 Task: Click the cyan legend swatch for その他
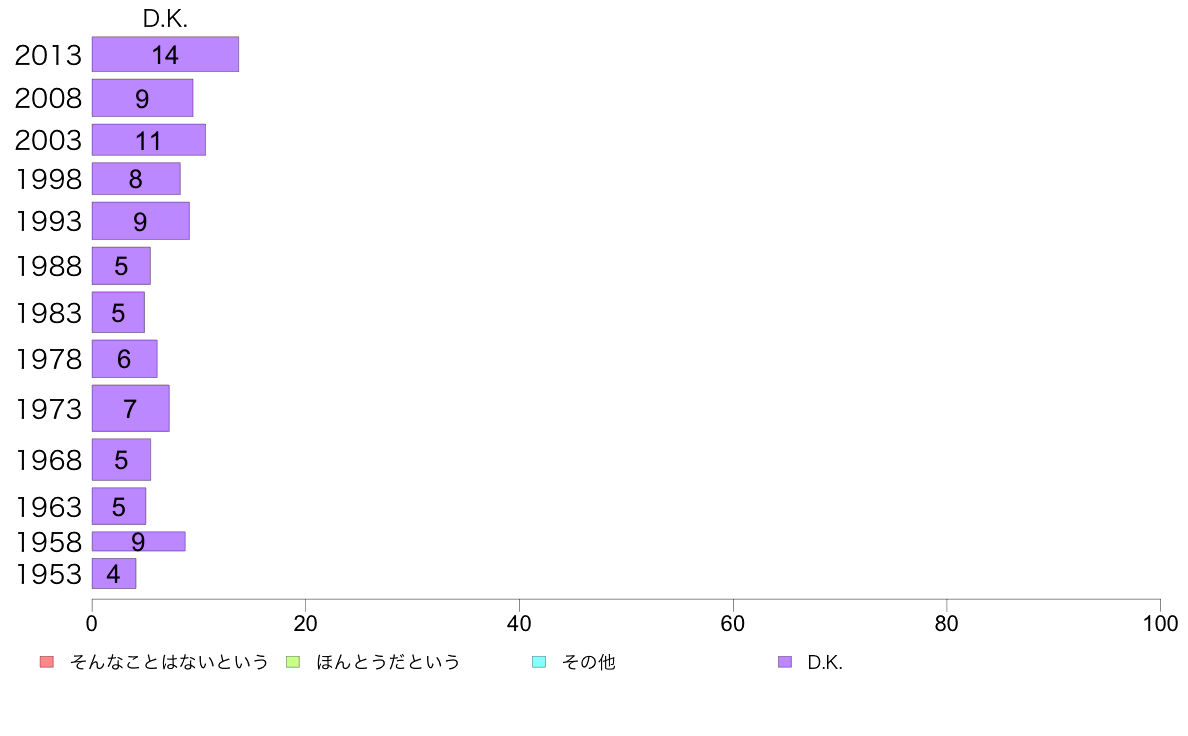click(x=539, y=662)
